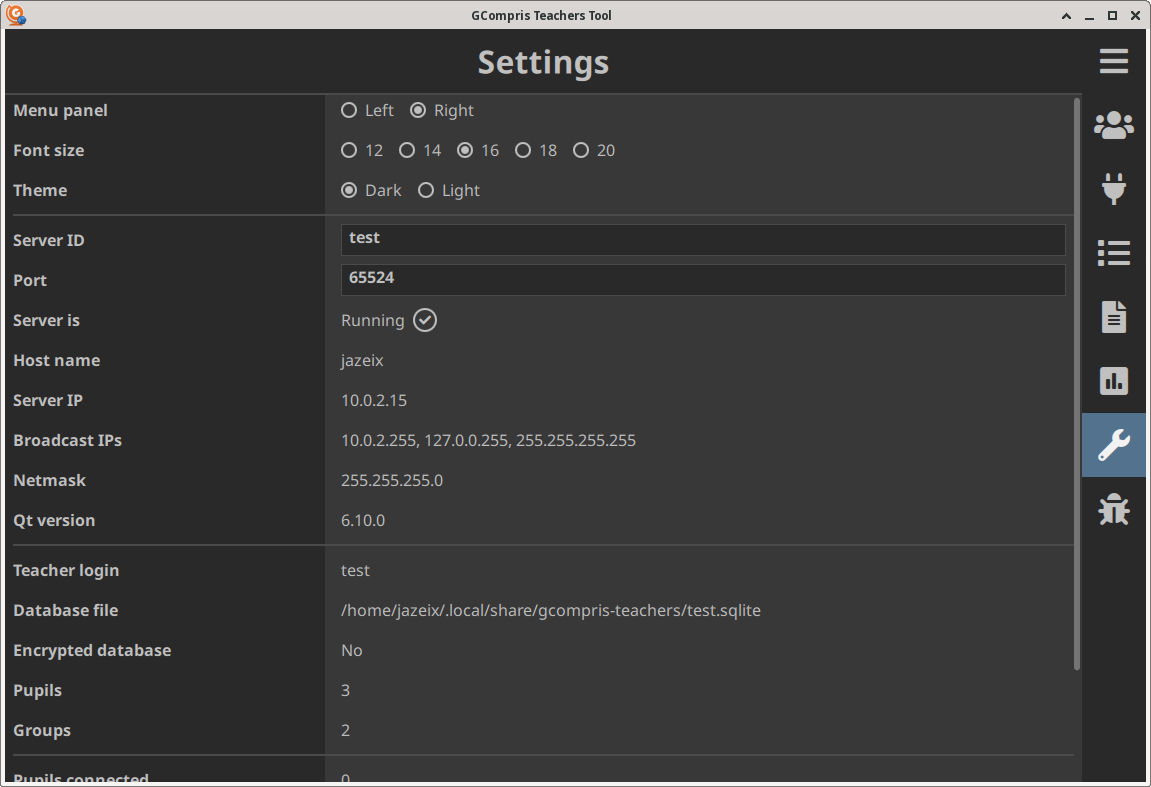Click the Port number field
1151x787 pixels.
click(702, 279)
